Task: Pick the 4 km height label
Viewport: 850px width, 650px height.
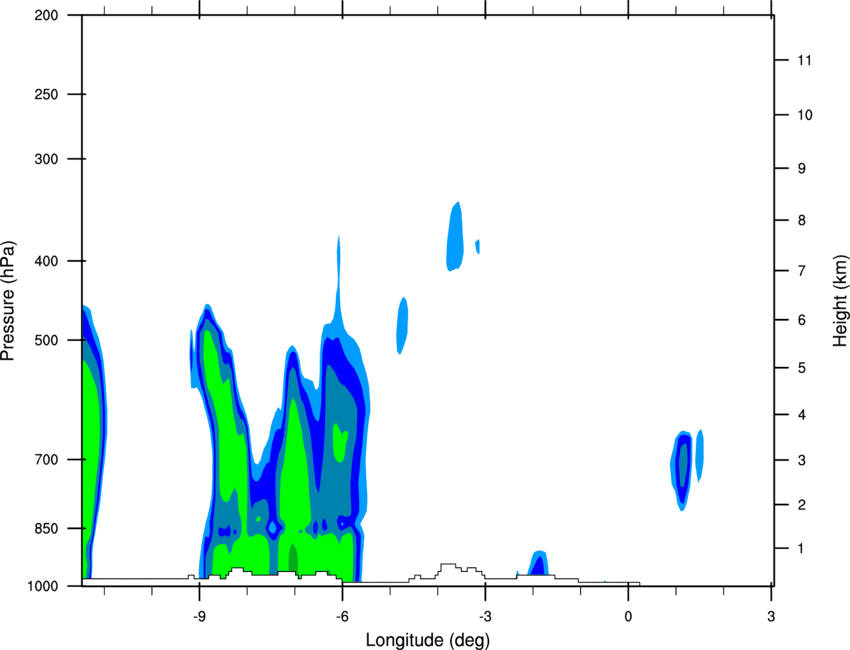Action: (801, 415)
